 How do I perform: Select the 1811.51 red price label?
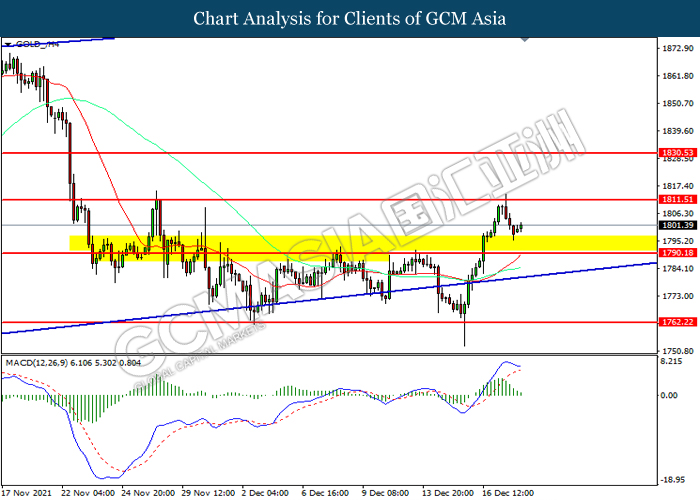pyautogui.click(x=678, y=200)
